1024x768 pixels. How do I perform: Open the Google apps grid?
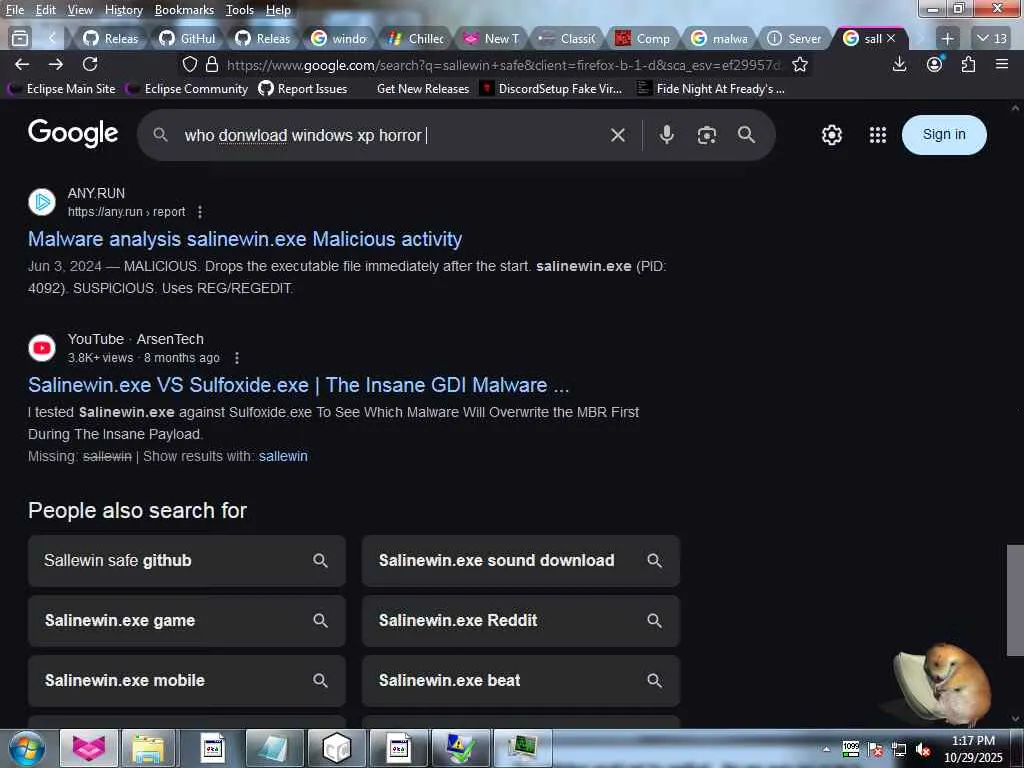[878, 135]
